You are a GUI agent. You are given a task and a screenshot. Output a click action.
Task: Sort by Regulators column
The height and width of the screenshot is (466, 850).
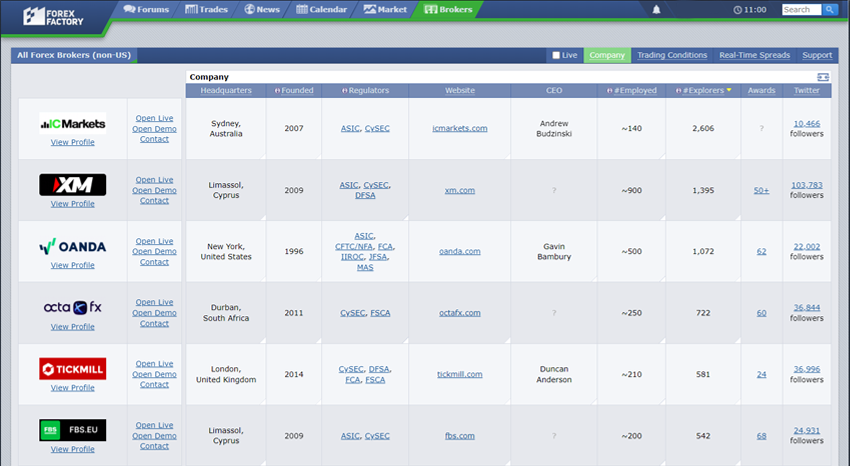point(369,90)
